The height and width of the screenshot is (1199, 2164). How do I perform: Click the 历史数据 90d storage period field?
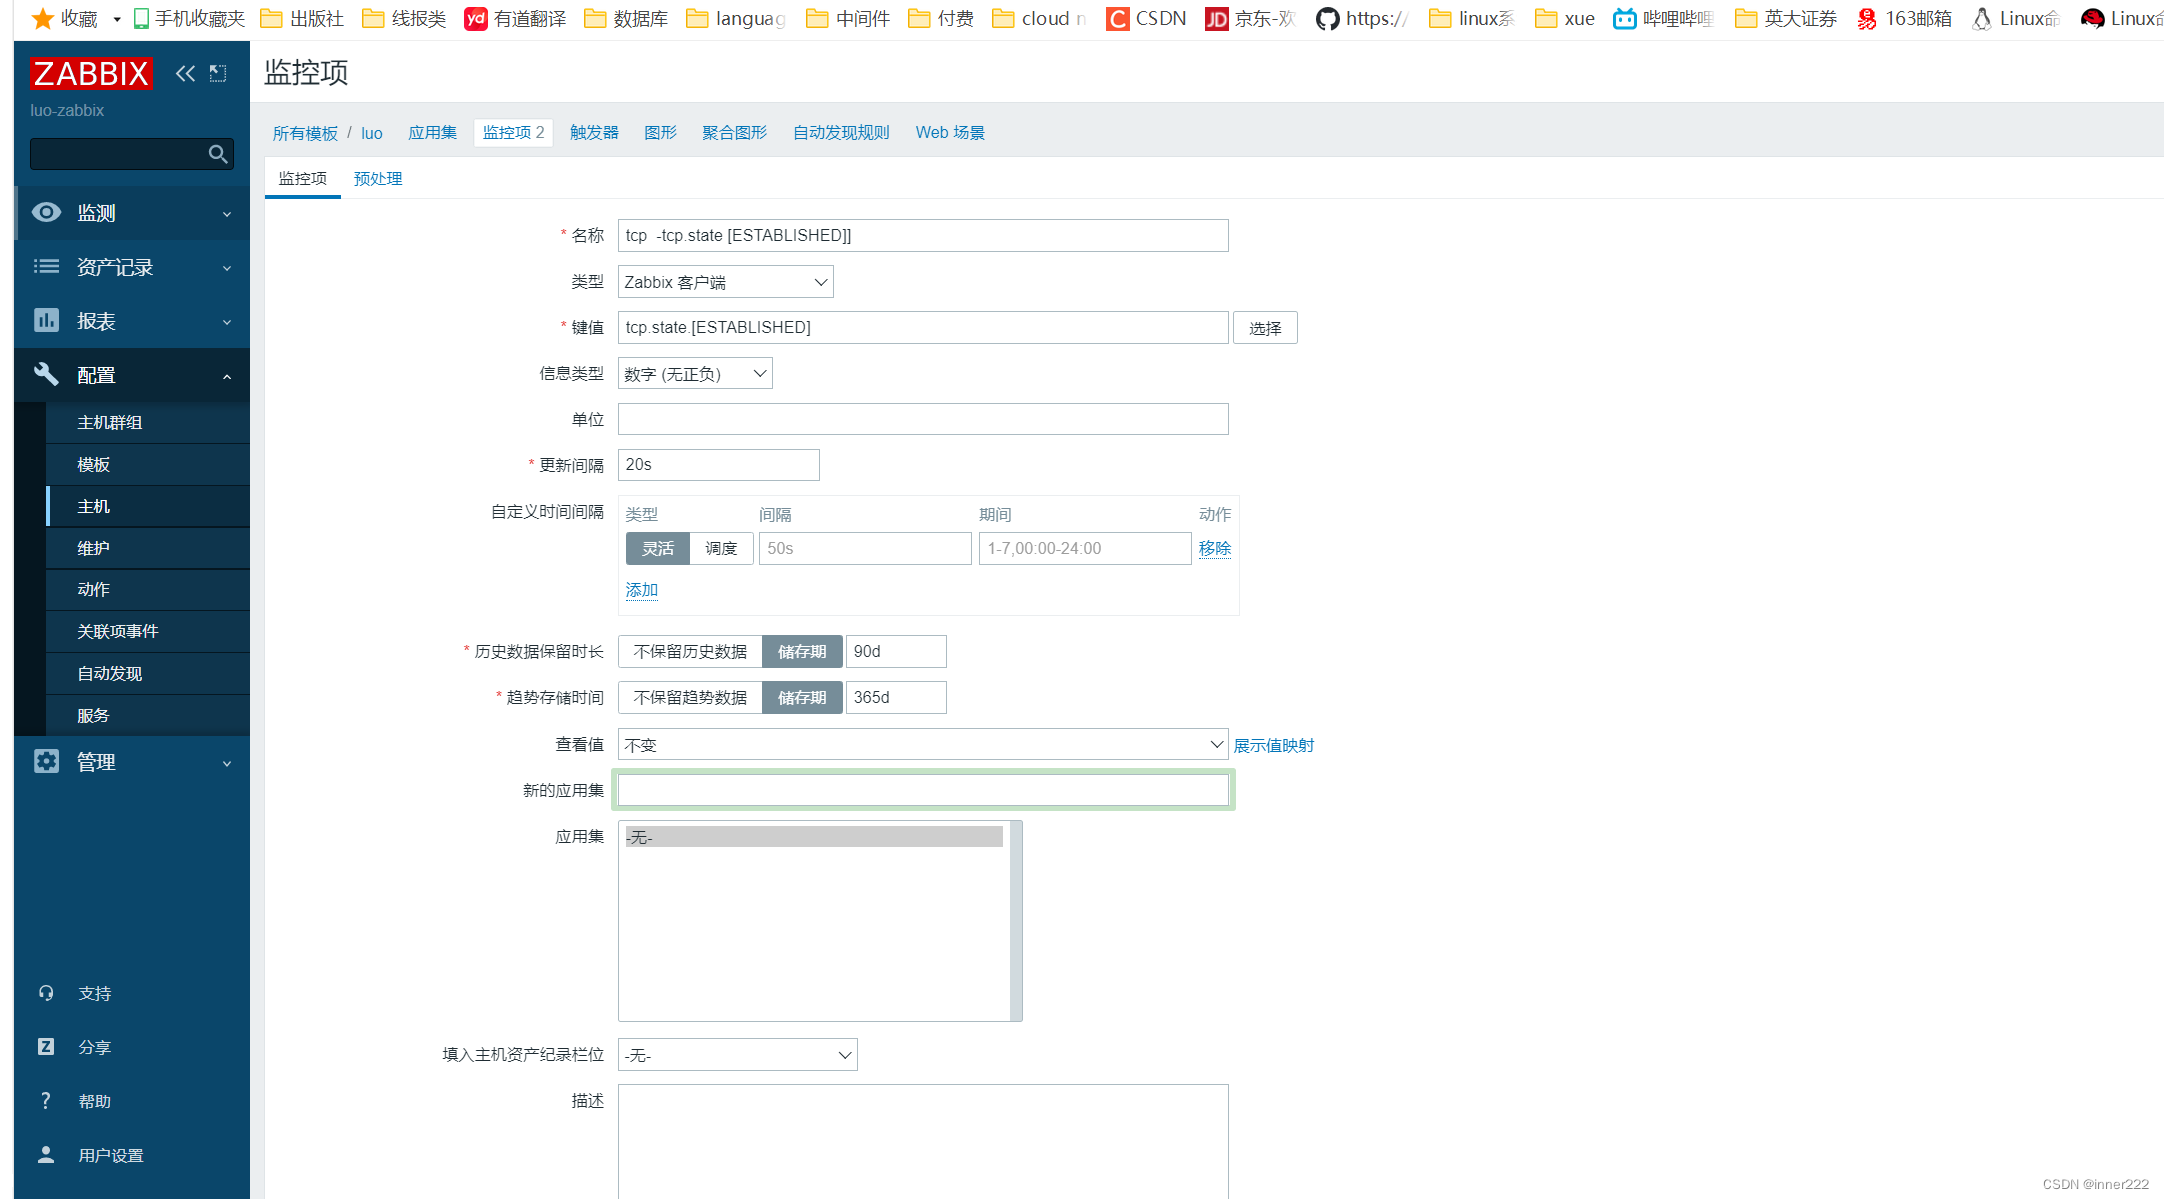tap(896, 651)
